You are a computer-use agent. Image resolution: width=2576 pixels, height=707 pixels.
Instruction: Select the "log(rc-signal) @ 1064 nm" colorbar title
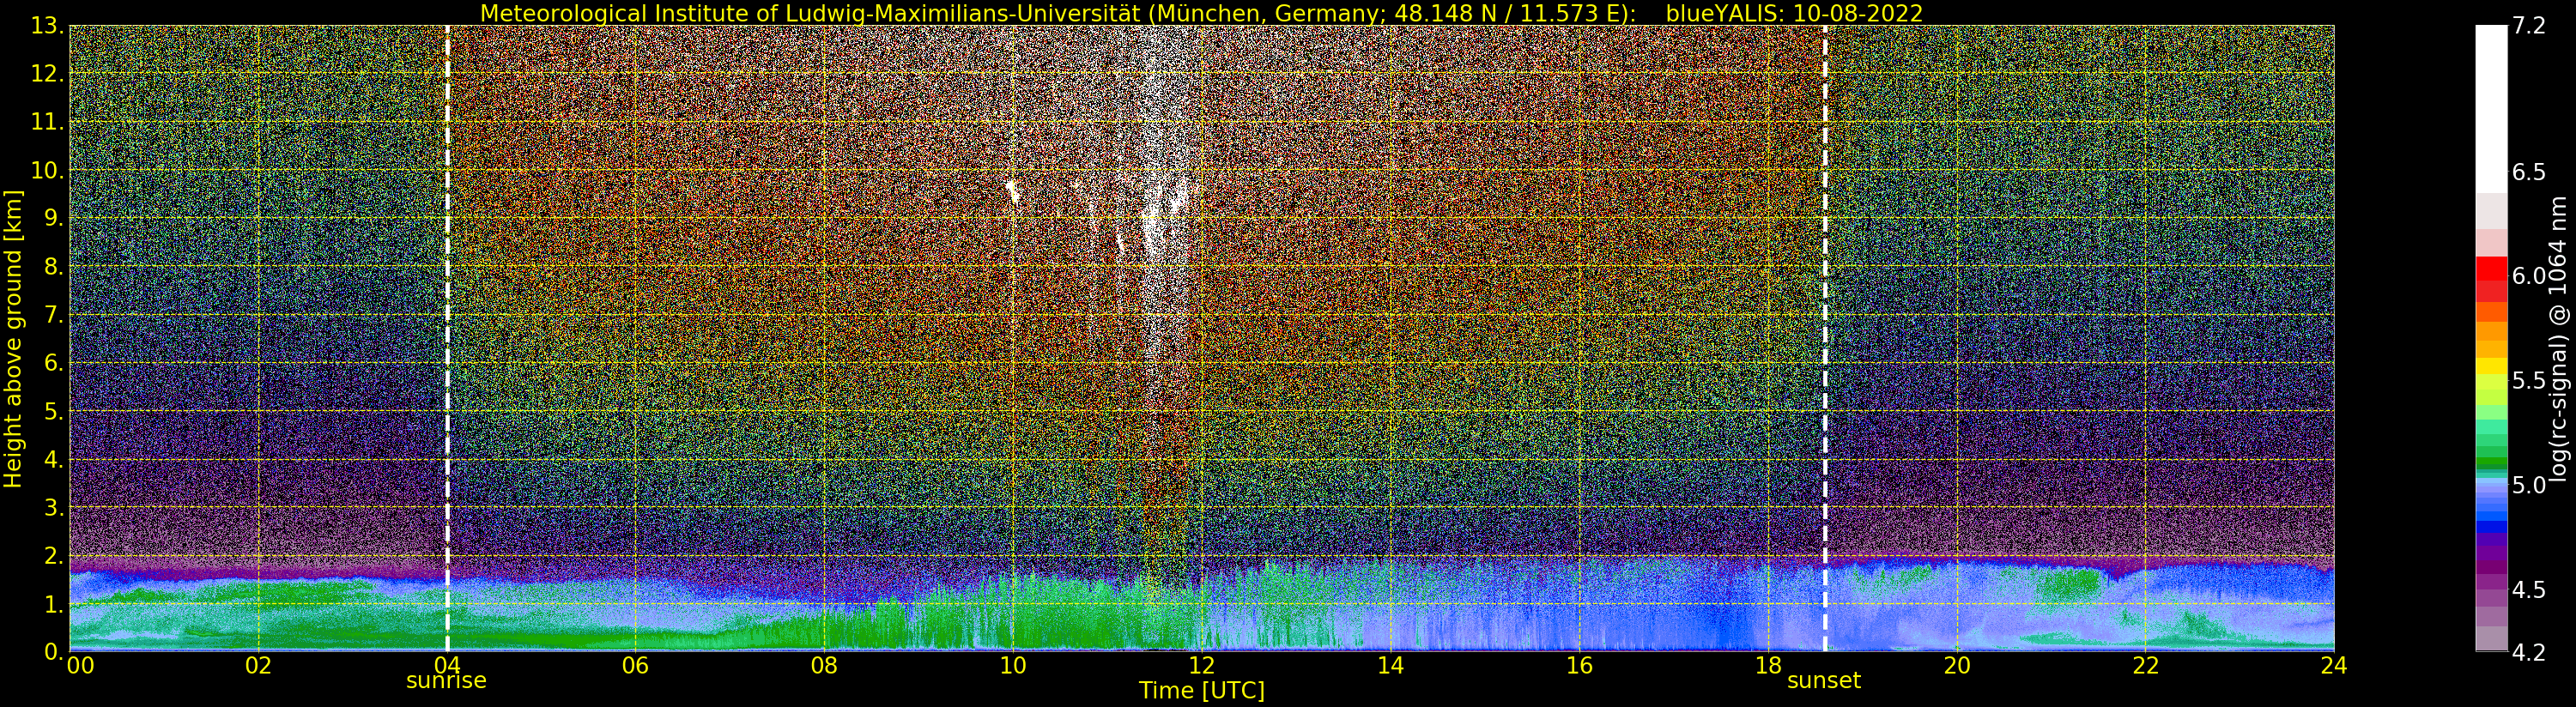[2558, 339]
